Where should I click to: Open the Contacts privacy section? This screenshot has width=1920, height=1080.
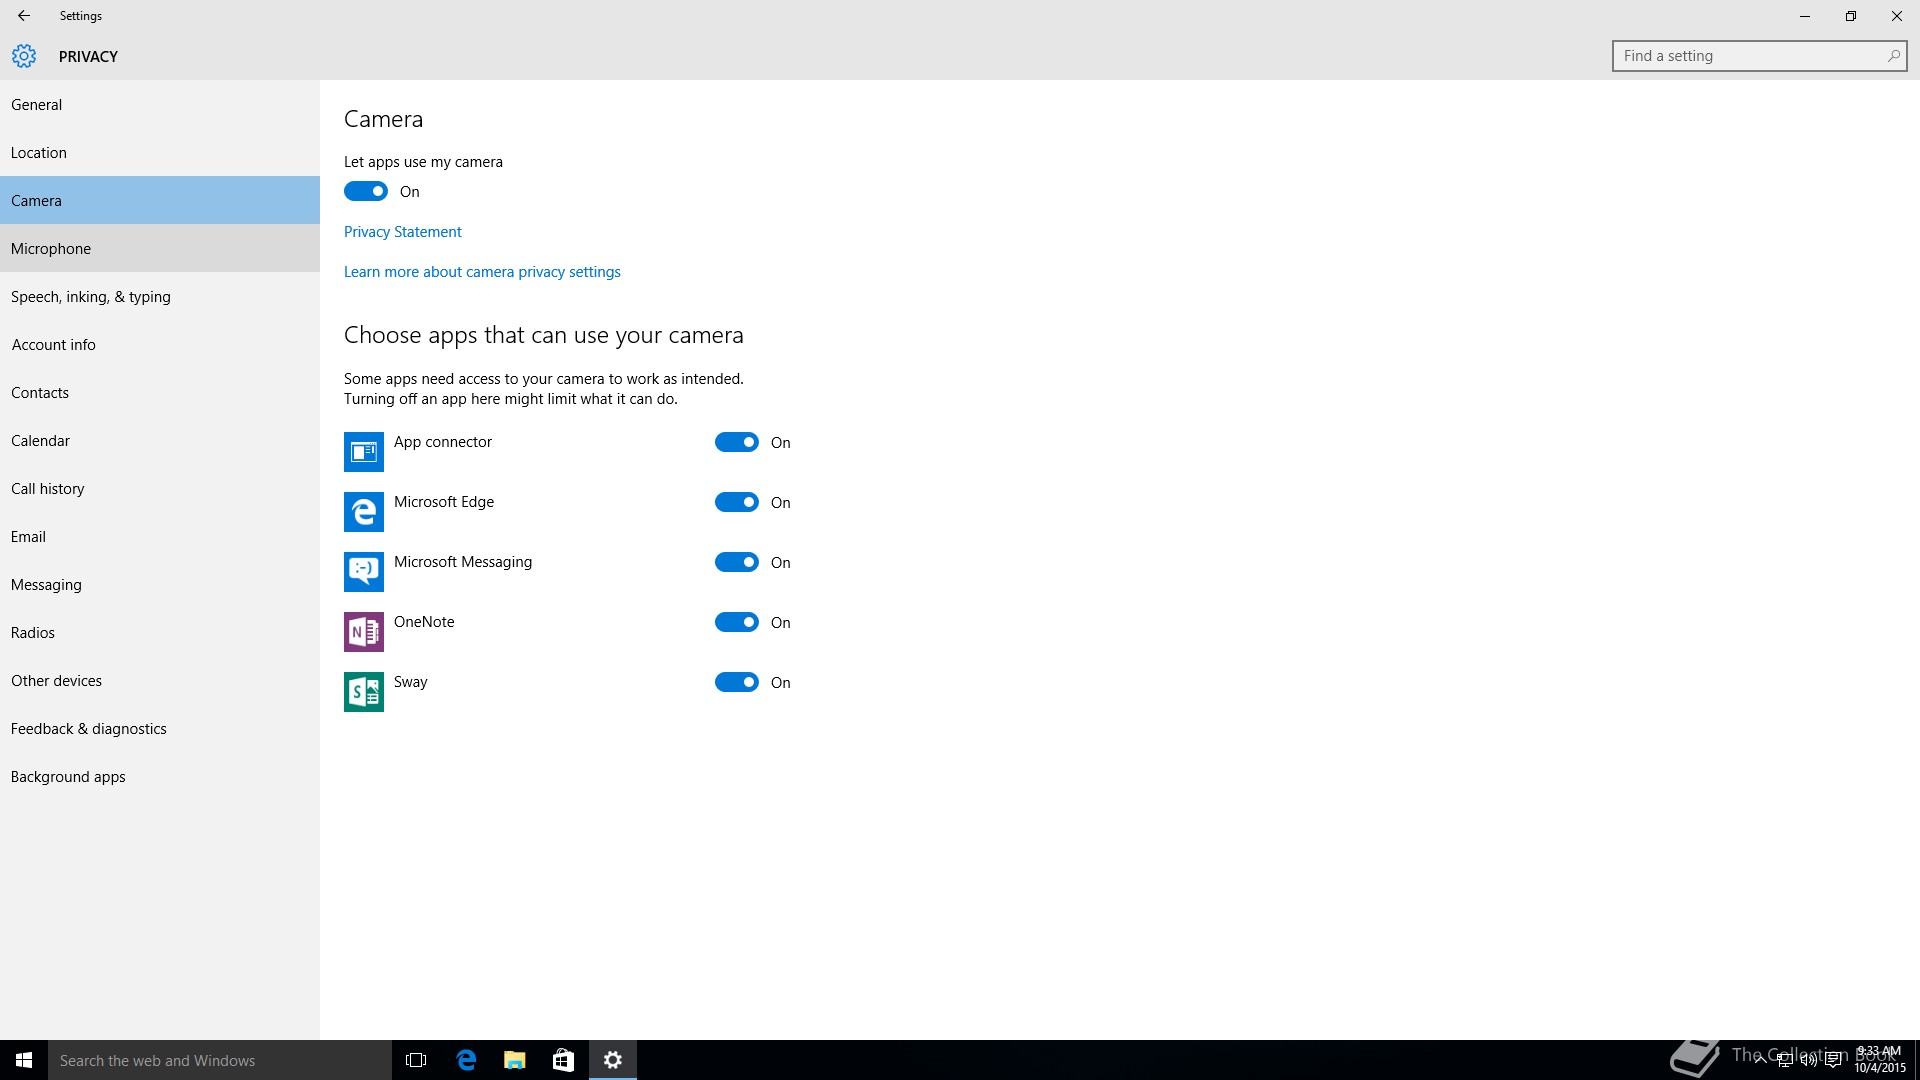[x=160, y=392]
